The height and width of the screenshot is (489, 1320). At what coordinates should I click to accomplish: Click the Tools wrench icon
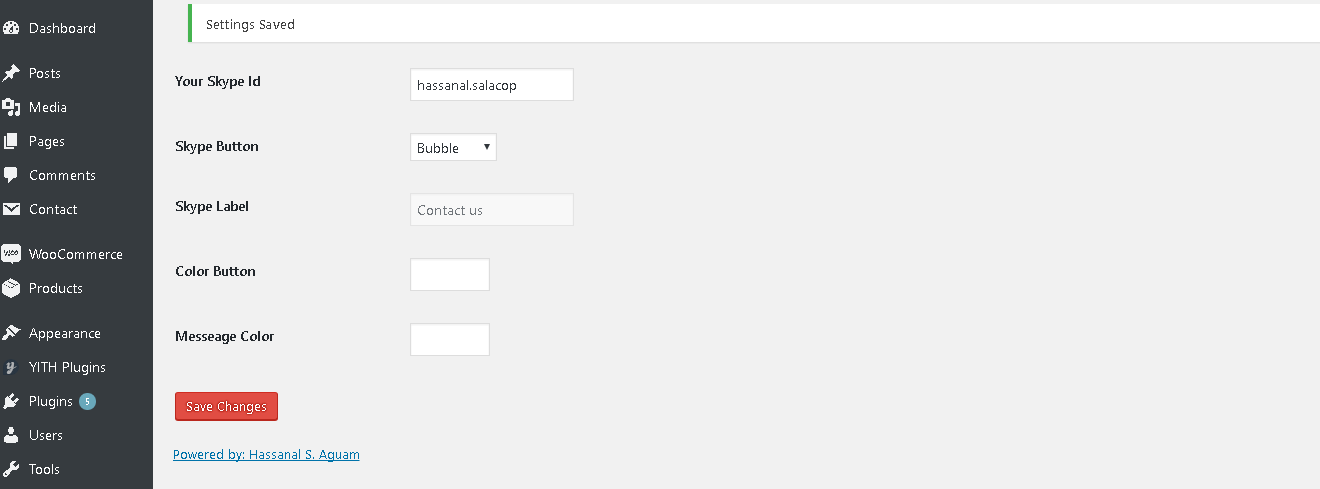coord(11,469)
